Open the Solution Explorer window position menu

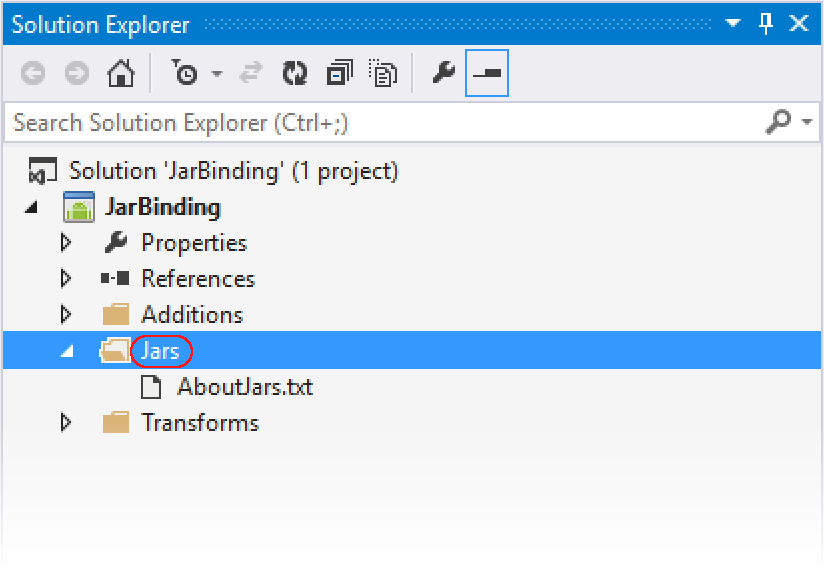click(733, 23)
